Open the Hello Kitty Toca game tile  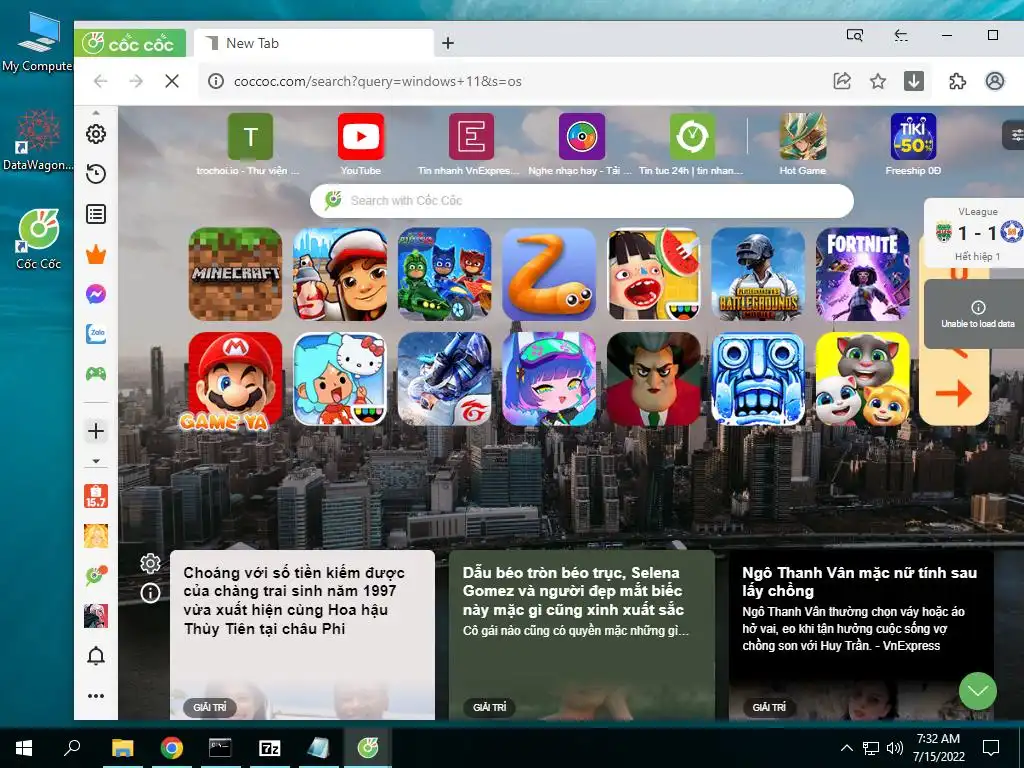pyautogui.click(x=340, y=379)
